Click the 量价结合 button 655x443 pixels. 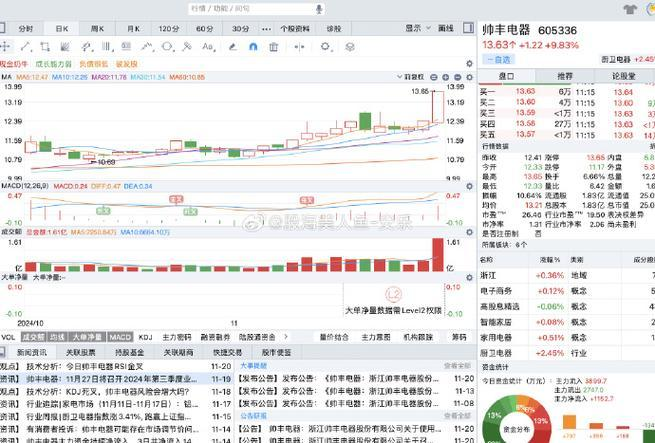pos(334,337)
